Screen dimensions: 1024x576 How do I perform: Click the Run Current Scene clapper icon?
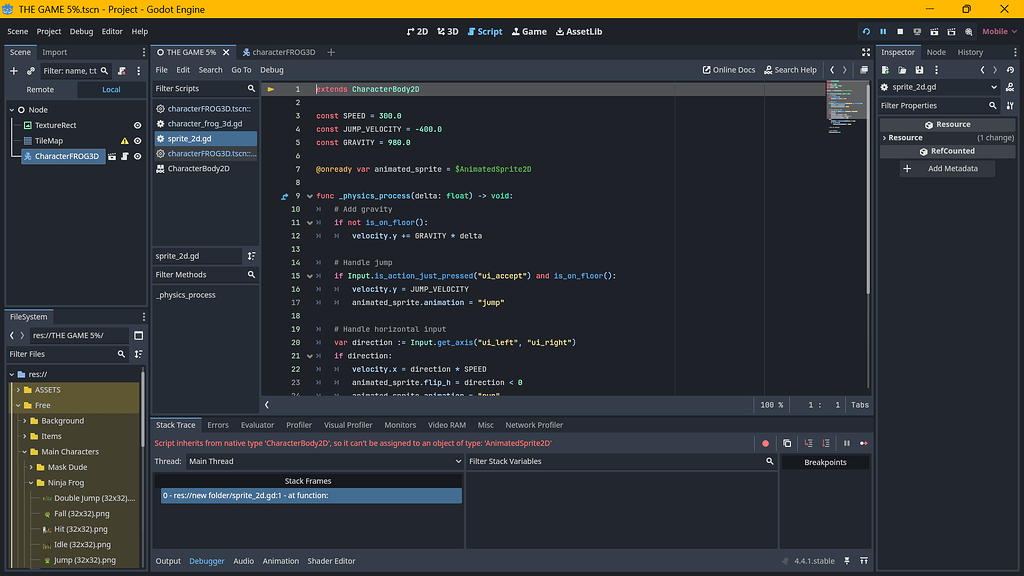(934, 31)
